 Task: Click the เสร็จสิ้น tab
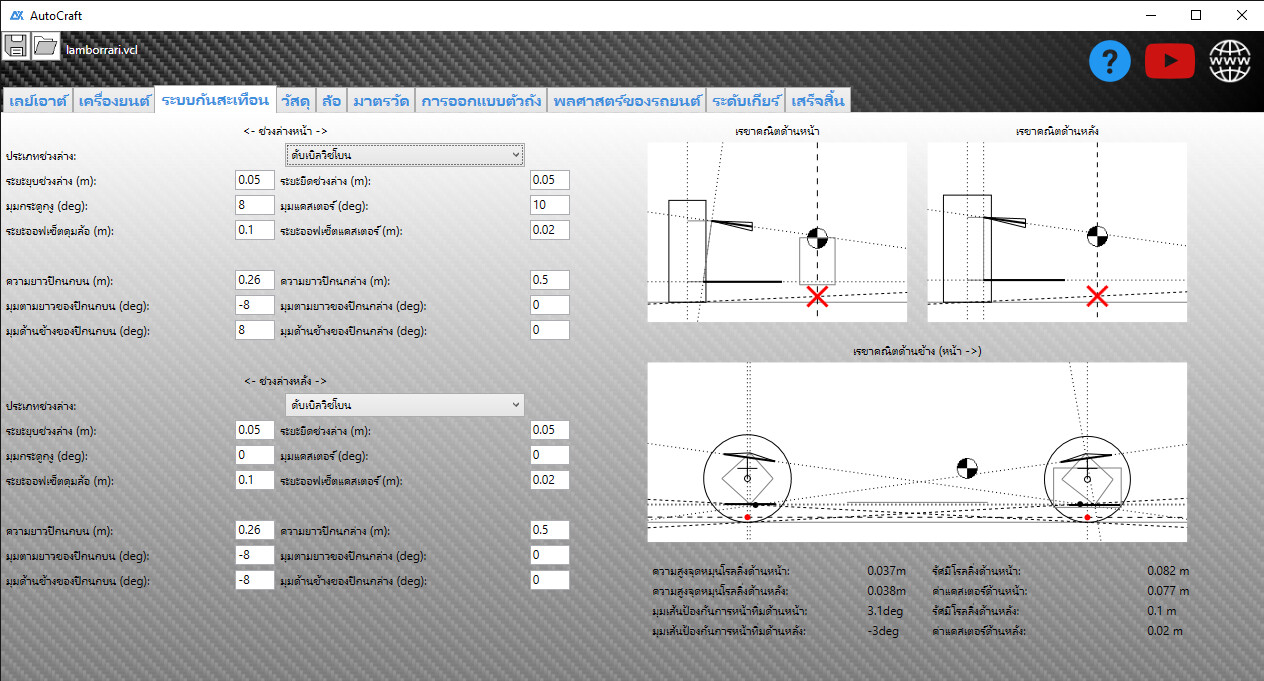818,101
